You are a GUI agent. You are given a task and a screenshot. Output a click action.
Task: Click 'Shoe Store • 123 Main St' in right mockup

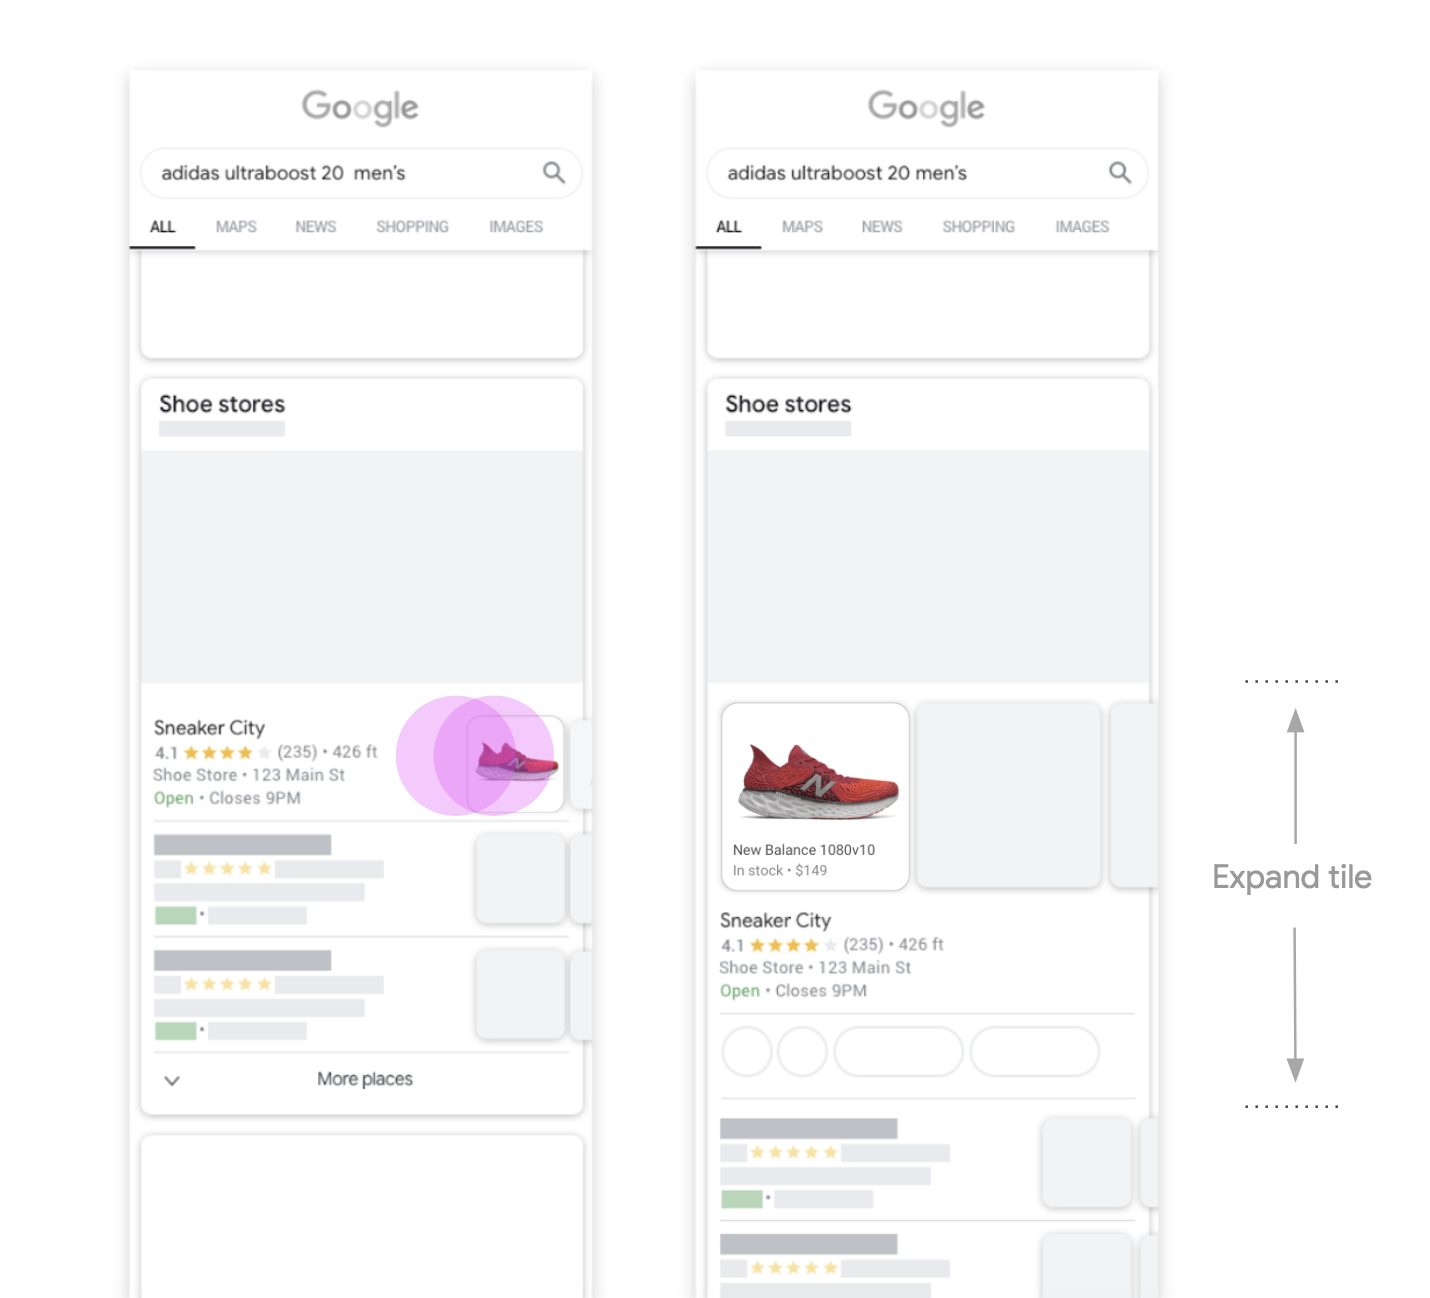point(815,968)
